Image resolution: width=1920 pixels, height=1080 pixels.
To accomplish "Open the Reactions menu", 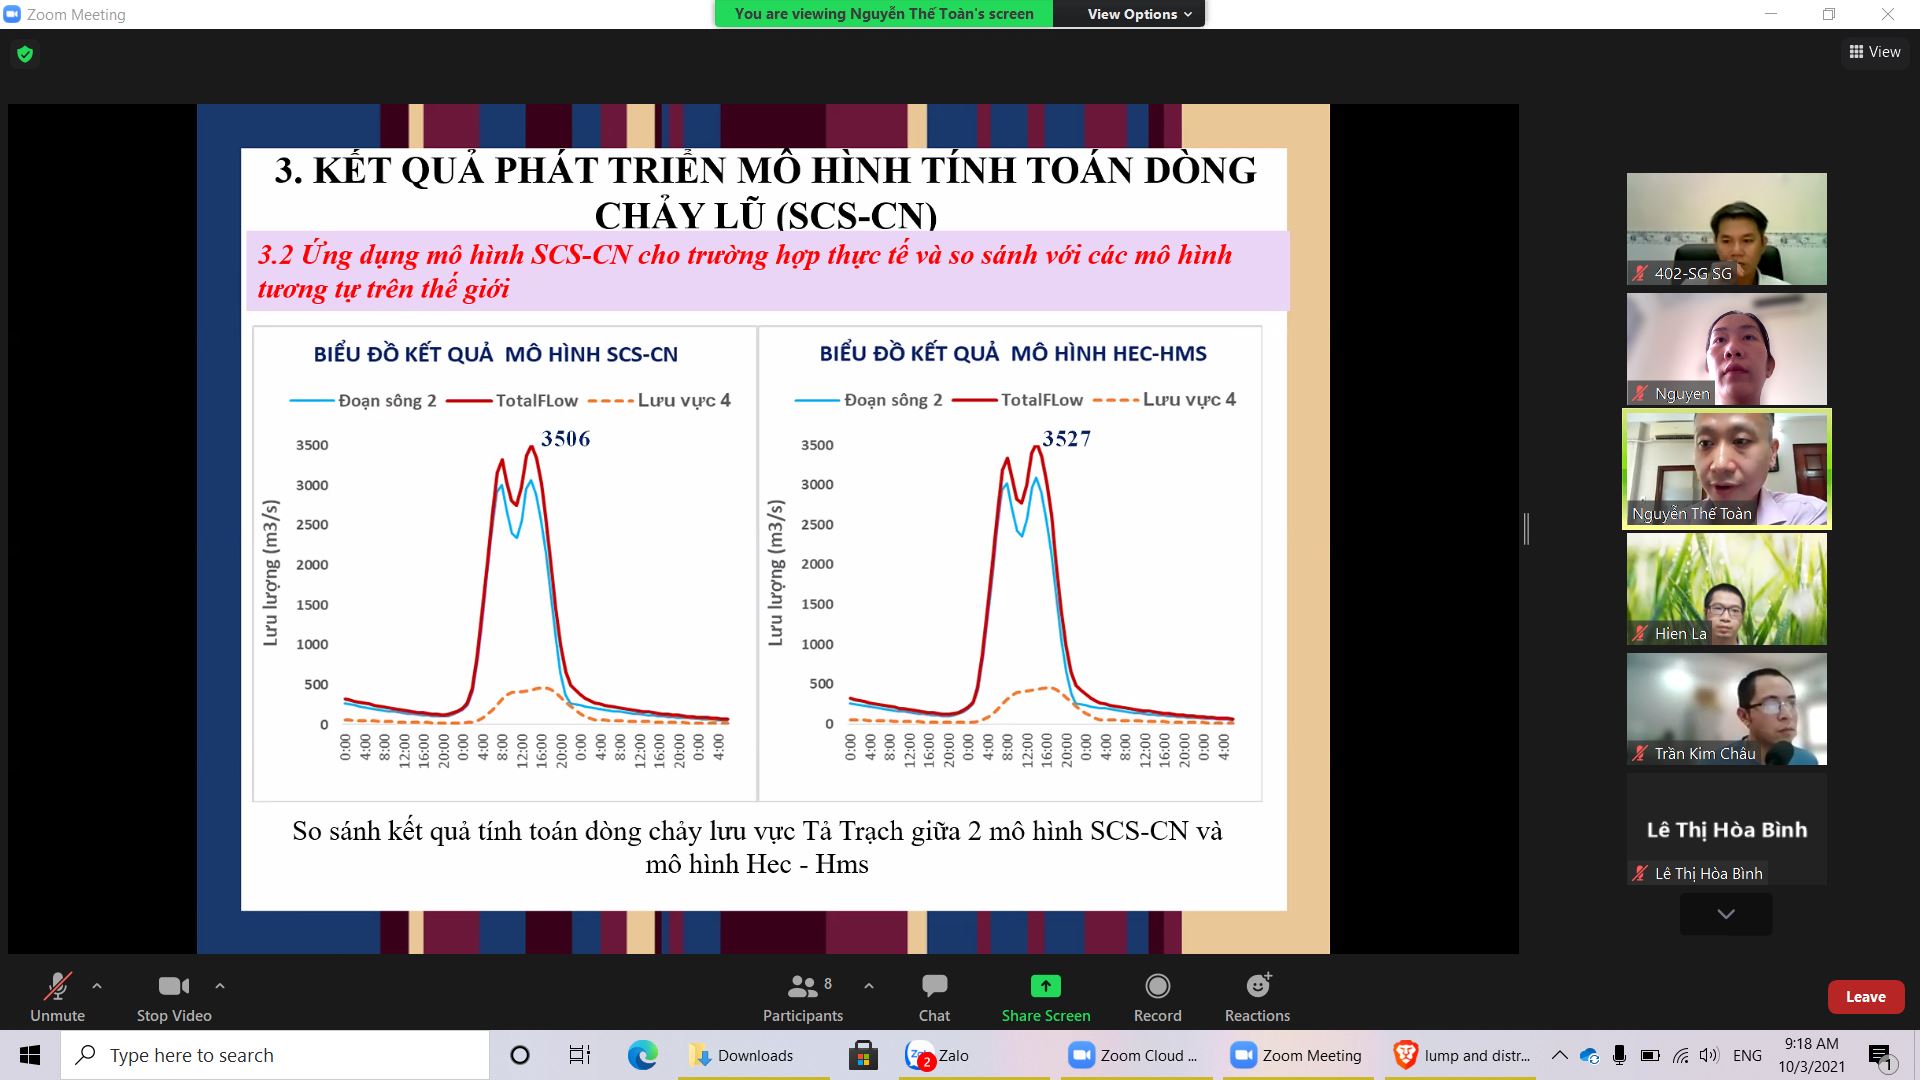I will pos(1257,997).
